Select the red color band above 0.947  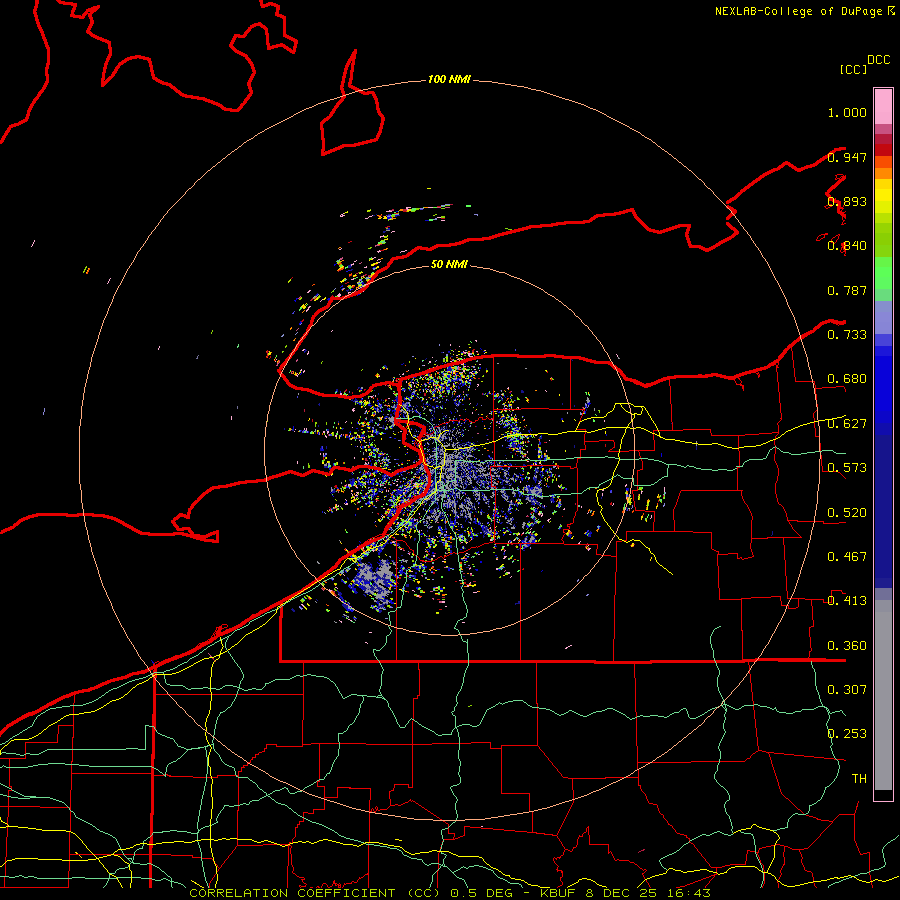click(883, 150)
